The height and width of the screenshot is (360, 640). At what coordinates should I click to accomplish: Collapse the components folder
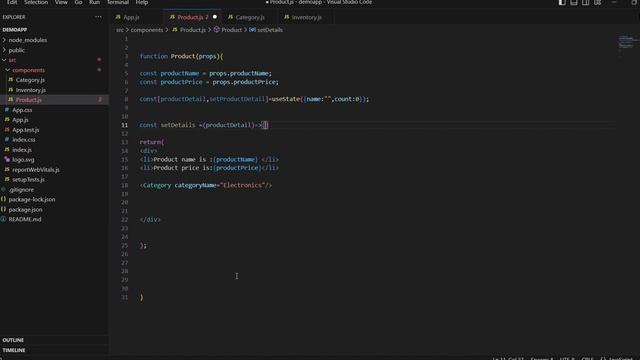coord(8,70)
